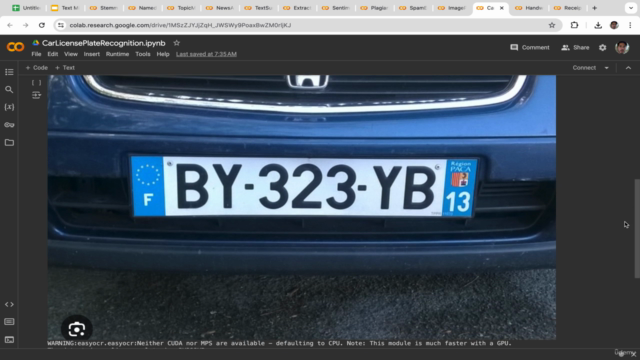Star the CarLicensePlateRecognition notebook

pos(176,43)
